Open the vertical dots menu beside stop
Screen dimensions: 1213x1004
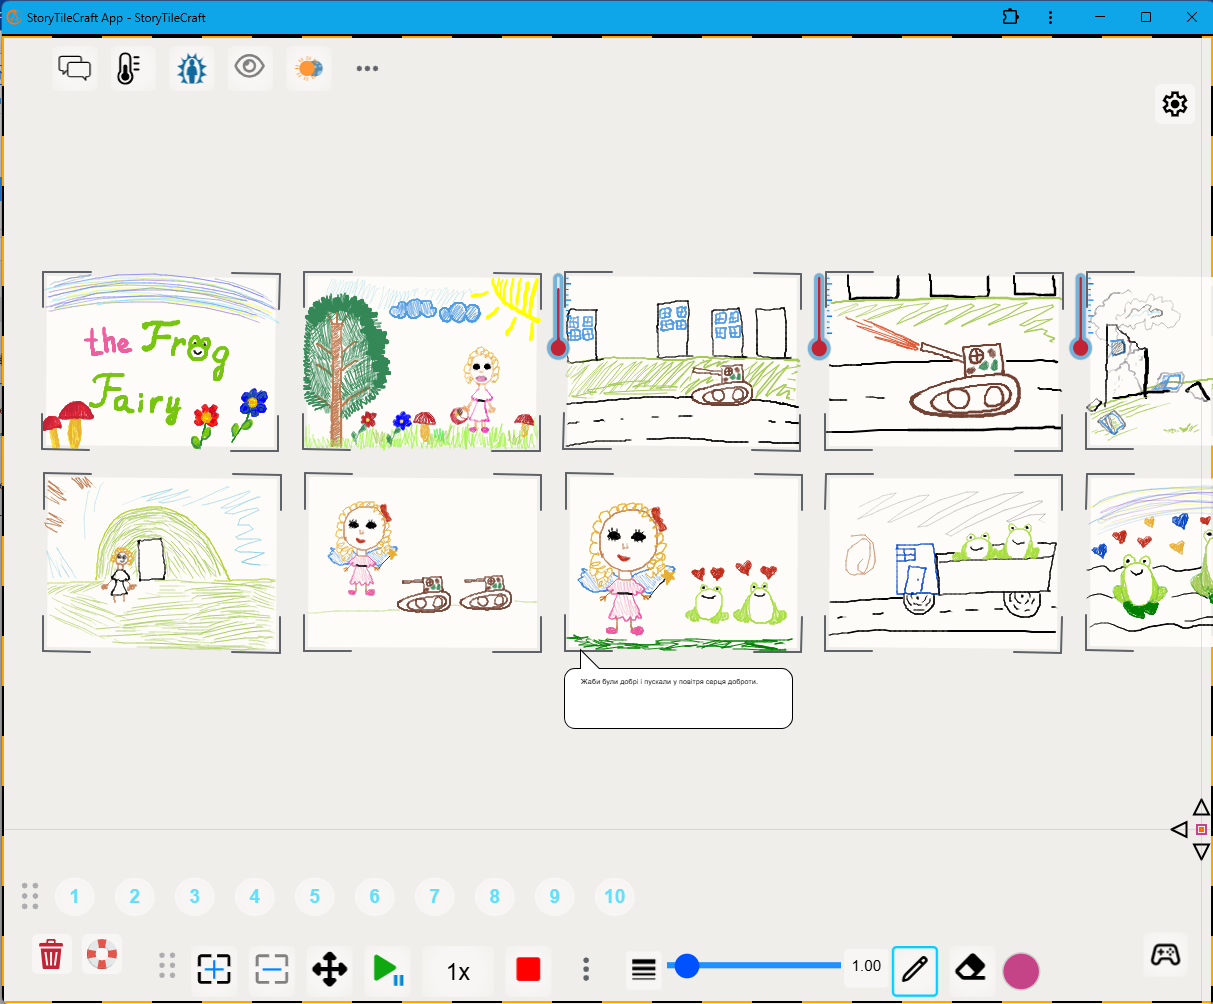[x=586, y=969]
